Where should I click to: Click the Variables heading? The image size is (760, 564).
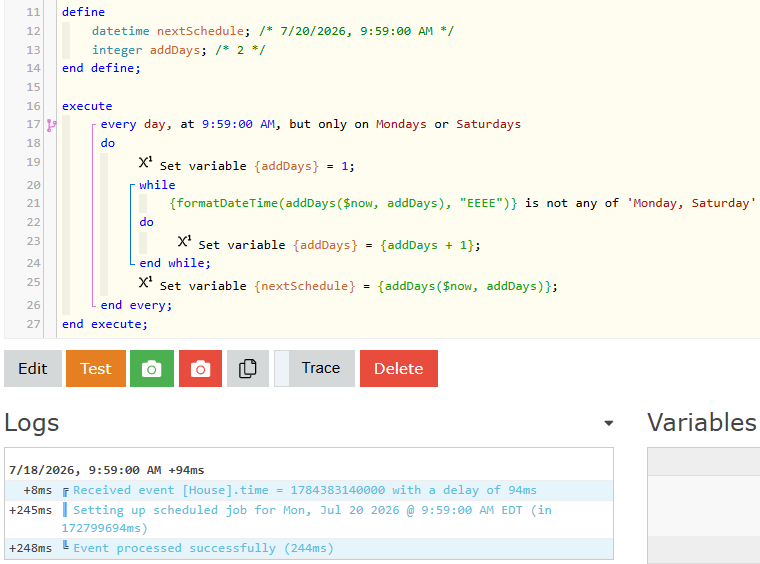coord(702,423)
